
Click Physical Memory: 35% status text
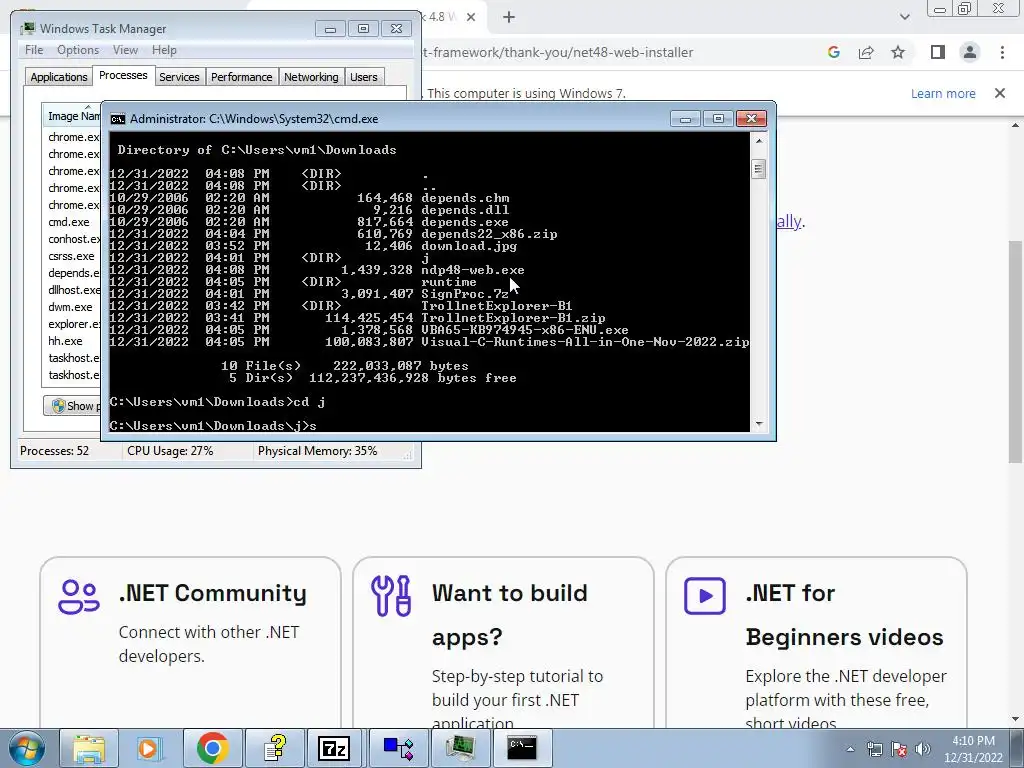(317, 451)
